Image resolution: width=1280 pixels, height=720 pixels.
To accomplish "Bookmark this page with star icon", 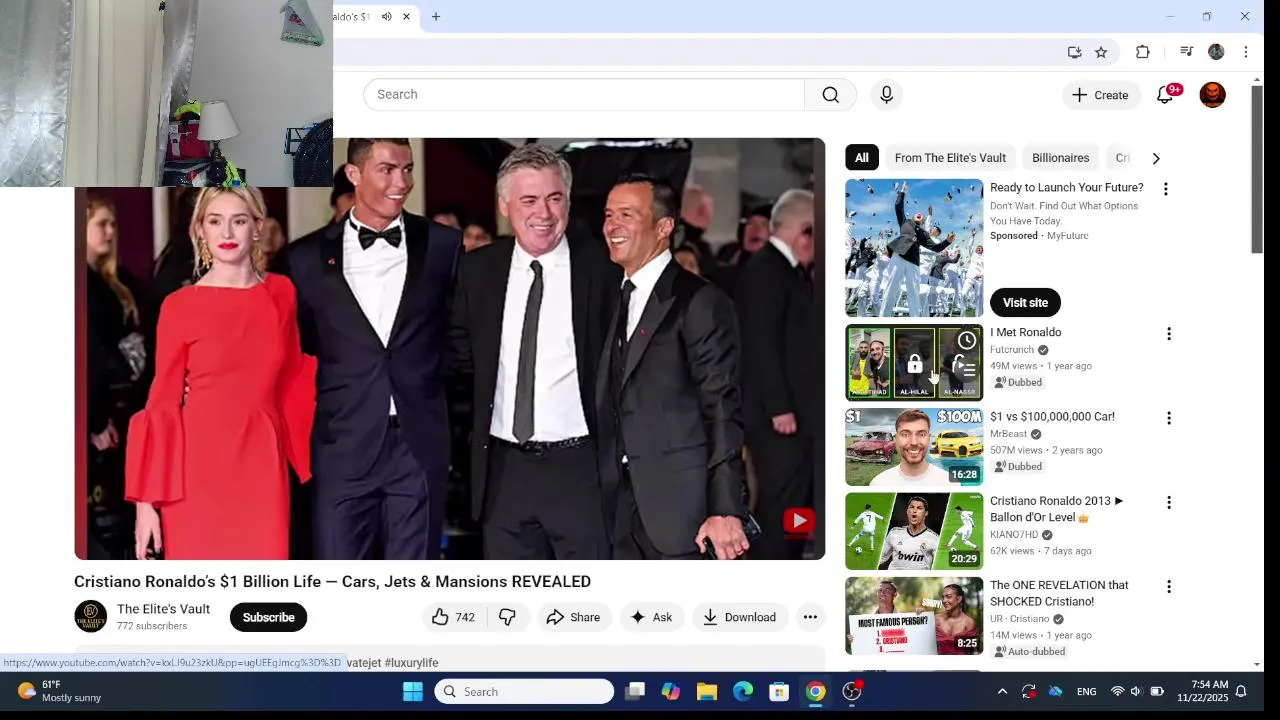I will click(x=1101, y=52).
